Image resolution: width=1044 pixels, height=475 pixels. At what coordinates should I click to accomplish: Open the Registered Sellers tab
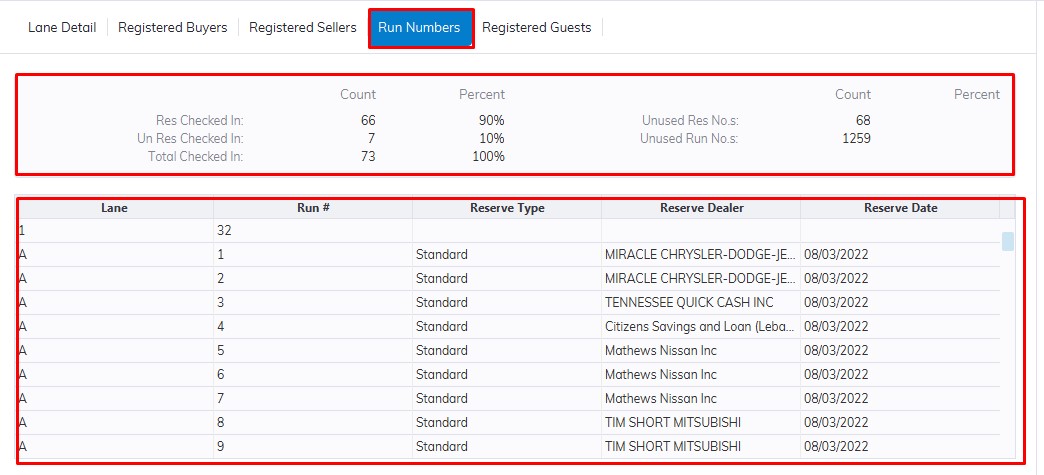302,28
